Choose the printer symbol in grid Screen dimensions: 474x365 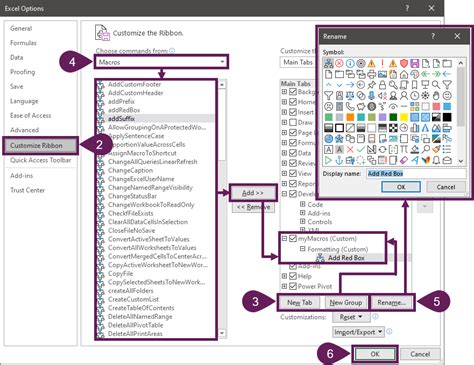[371, 74]
